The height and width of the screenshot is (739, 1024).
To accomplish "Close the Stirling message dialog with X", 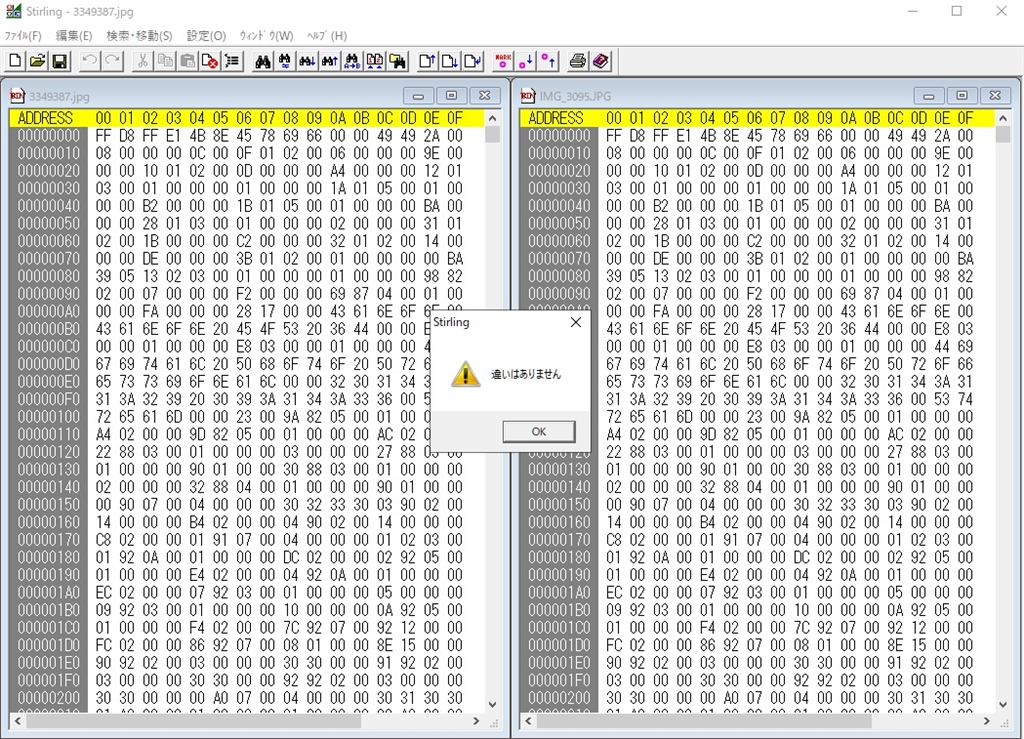I will pos(575,323).
